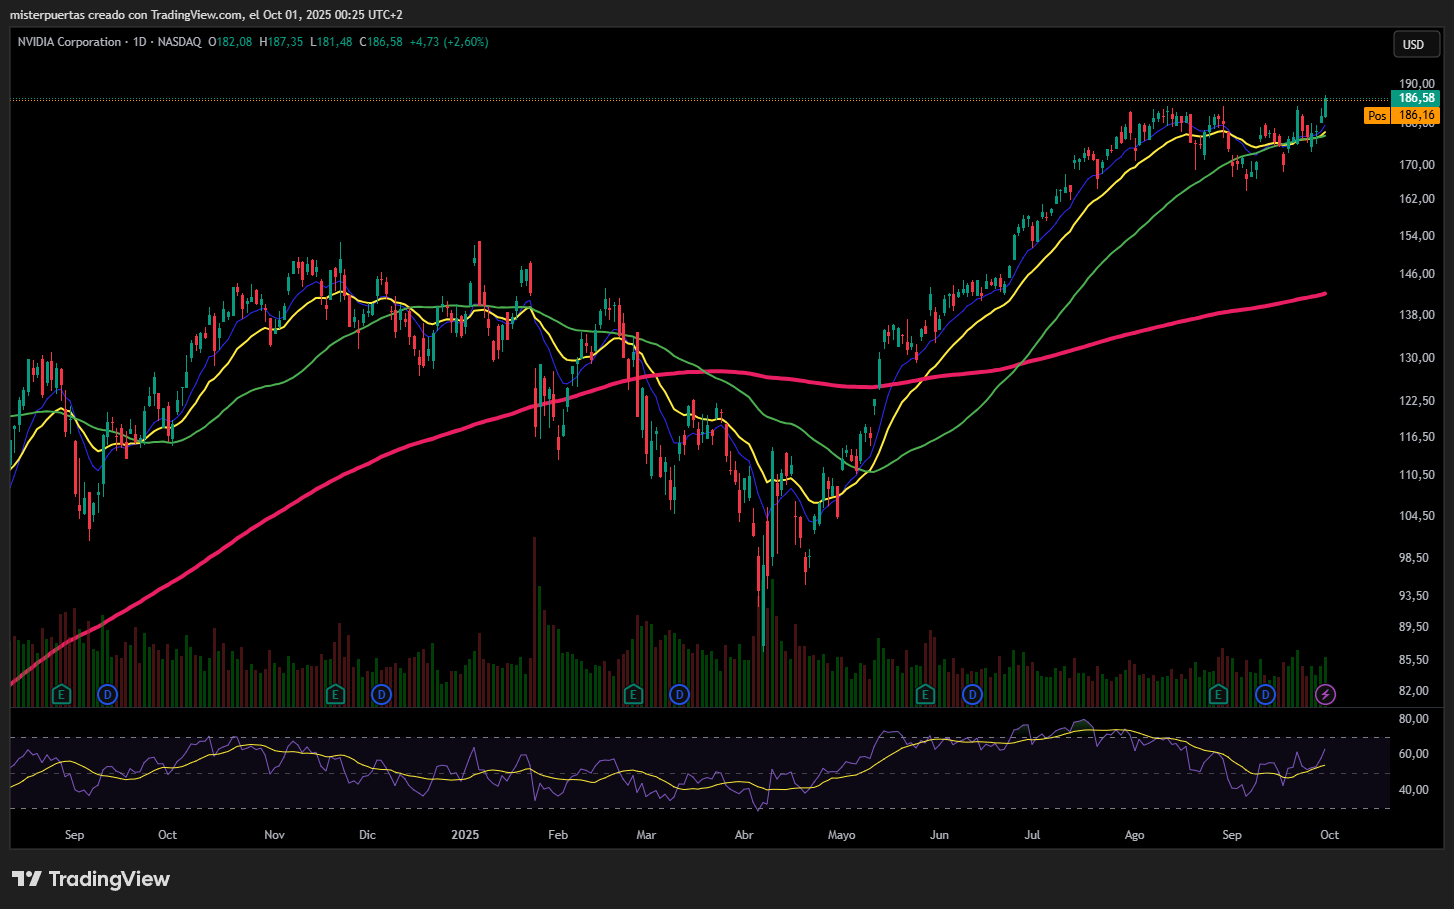Viewport: 1454px width, 909px height.
Task: Click the open value O182,08
Action: pos(230,42)
